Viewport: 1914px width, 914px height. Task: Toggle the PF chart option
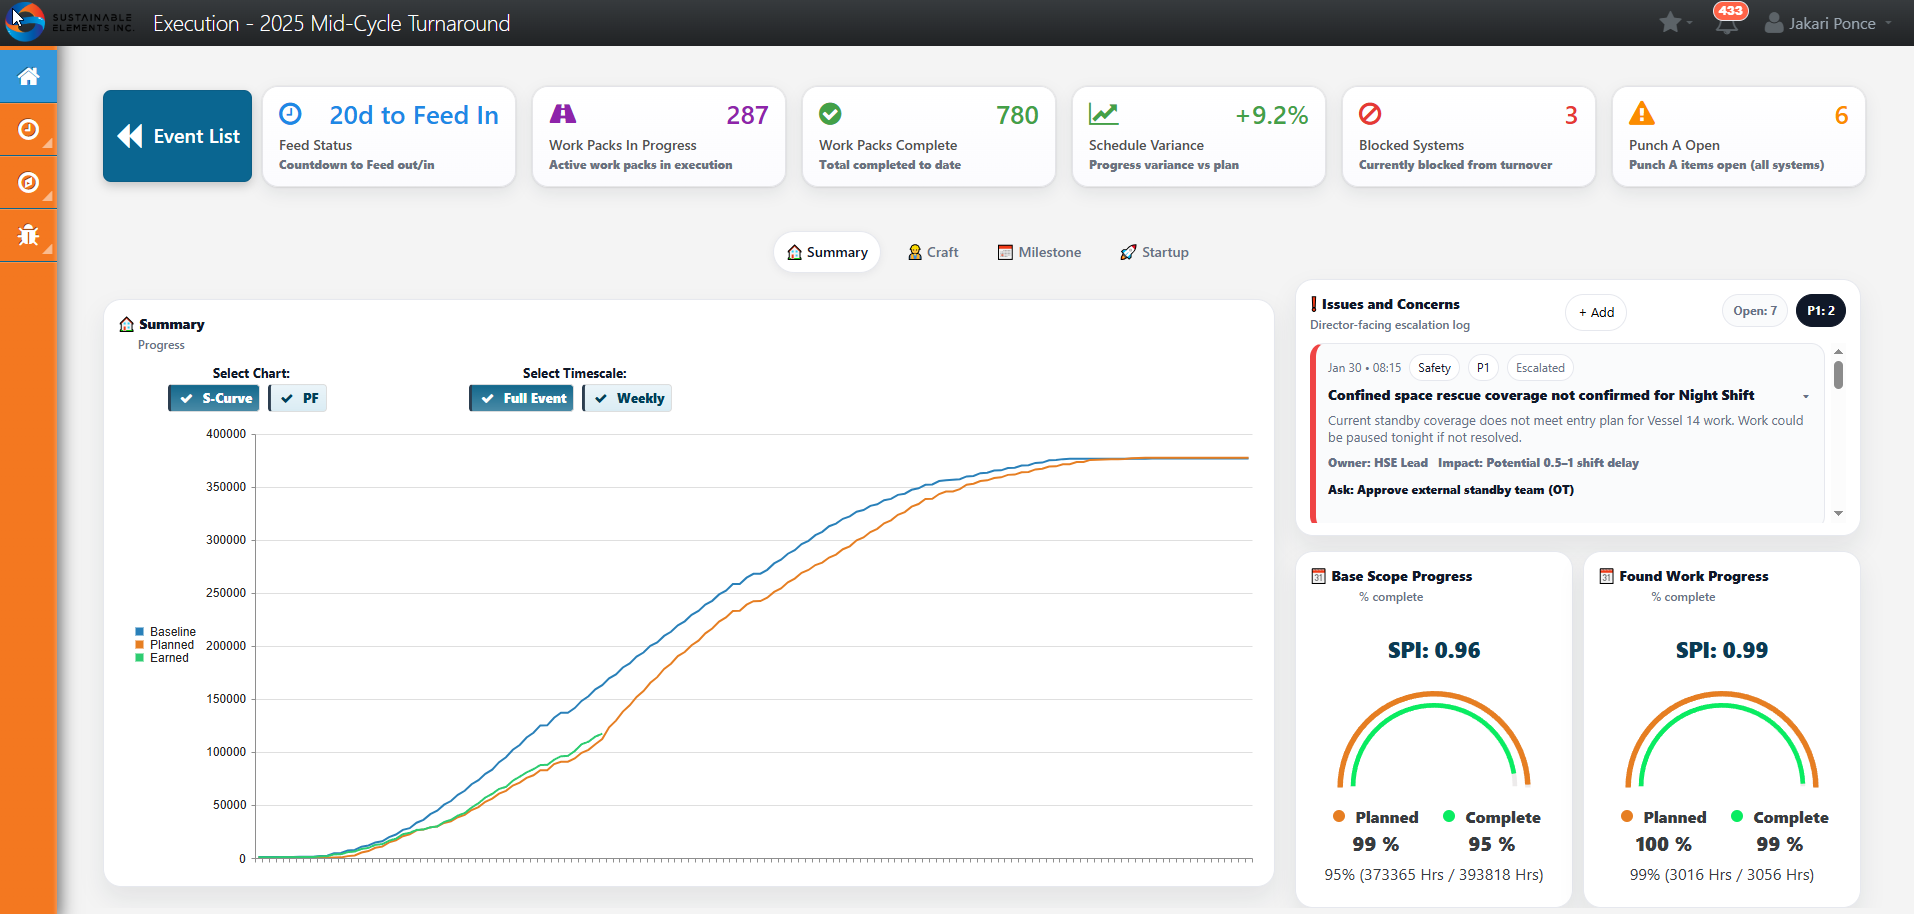click(298, 398)
